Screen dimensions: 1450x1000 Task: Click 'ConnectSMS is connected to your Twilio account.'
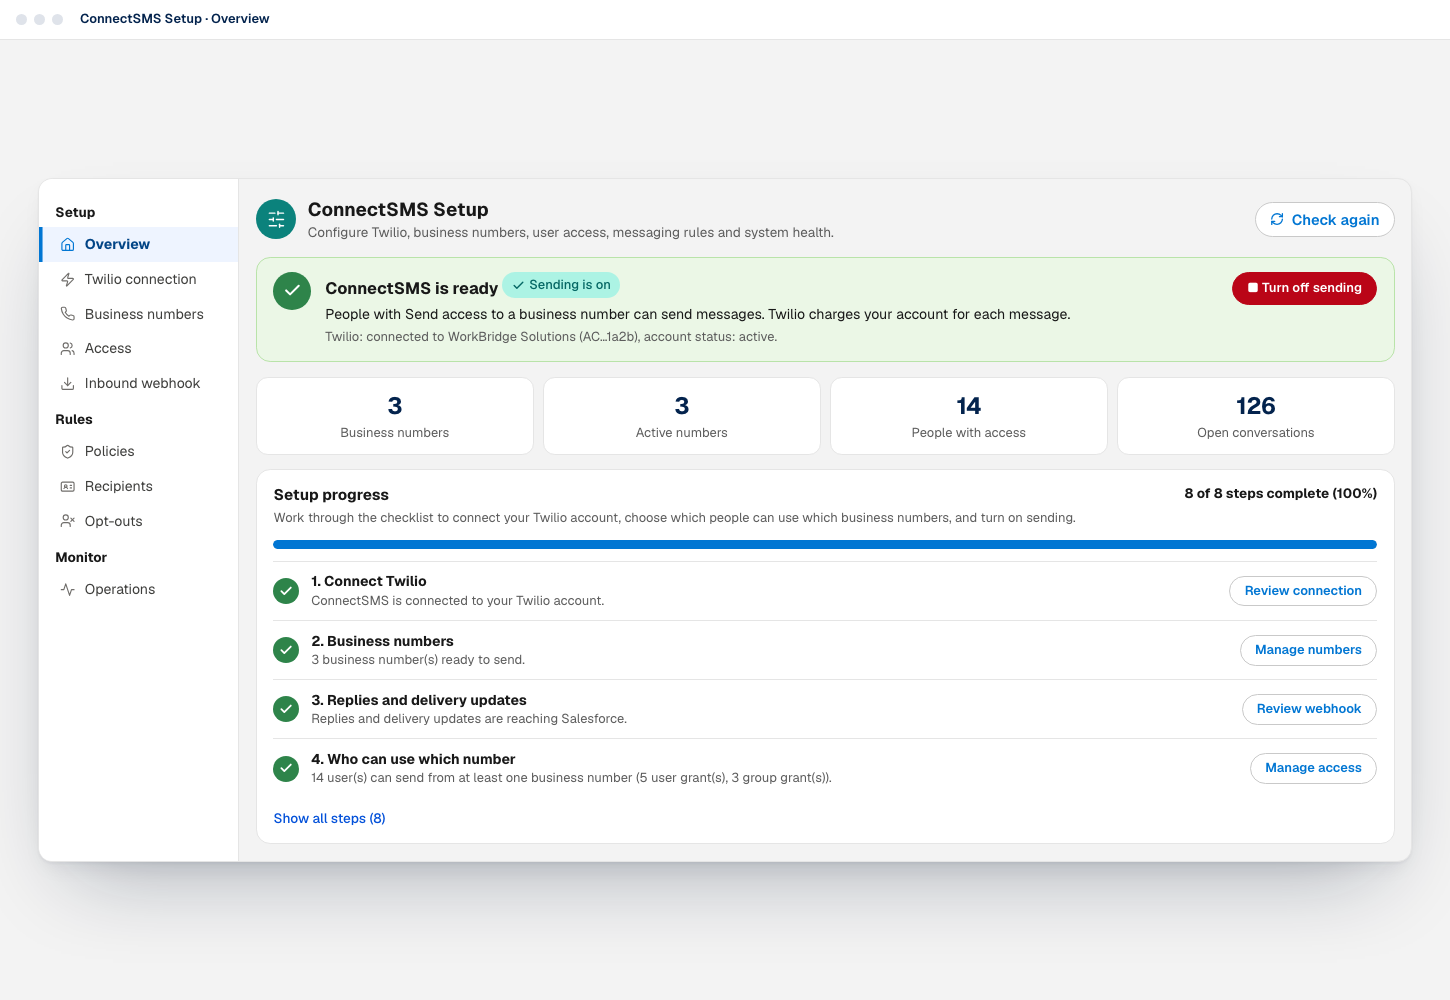pos(458,601)
